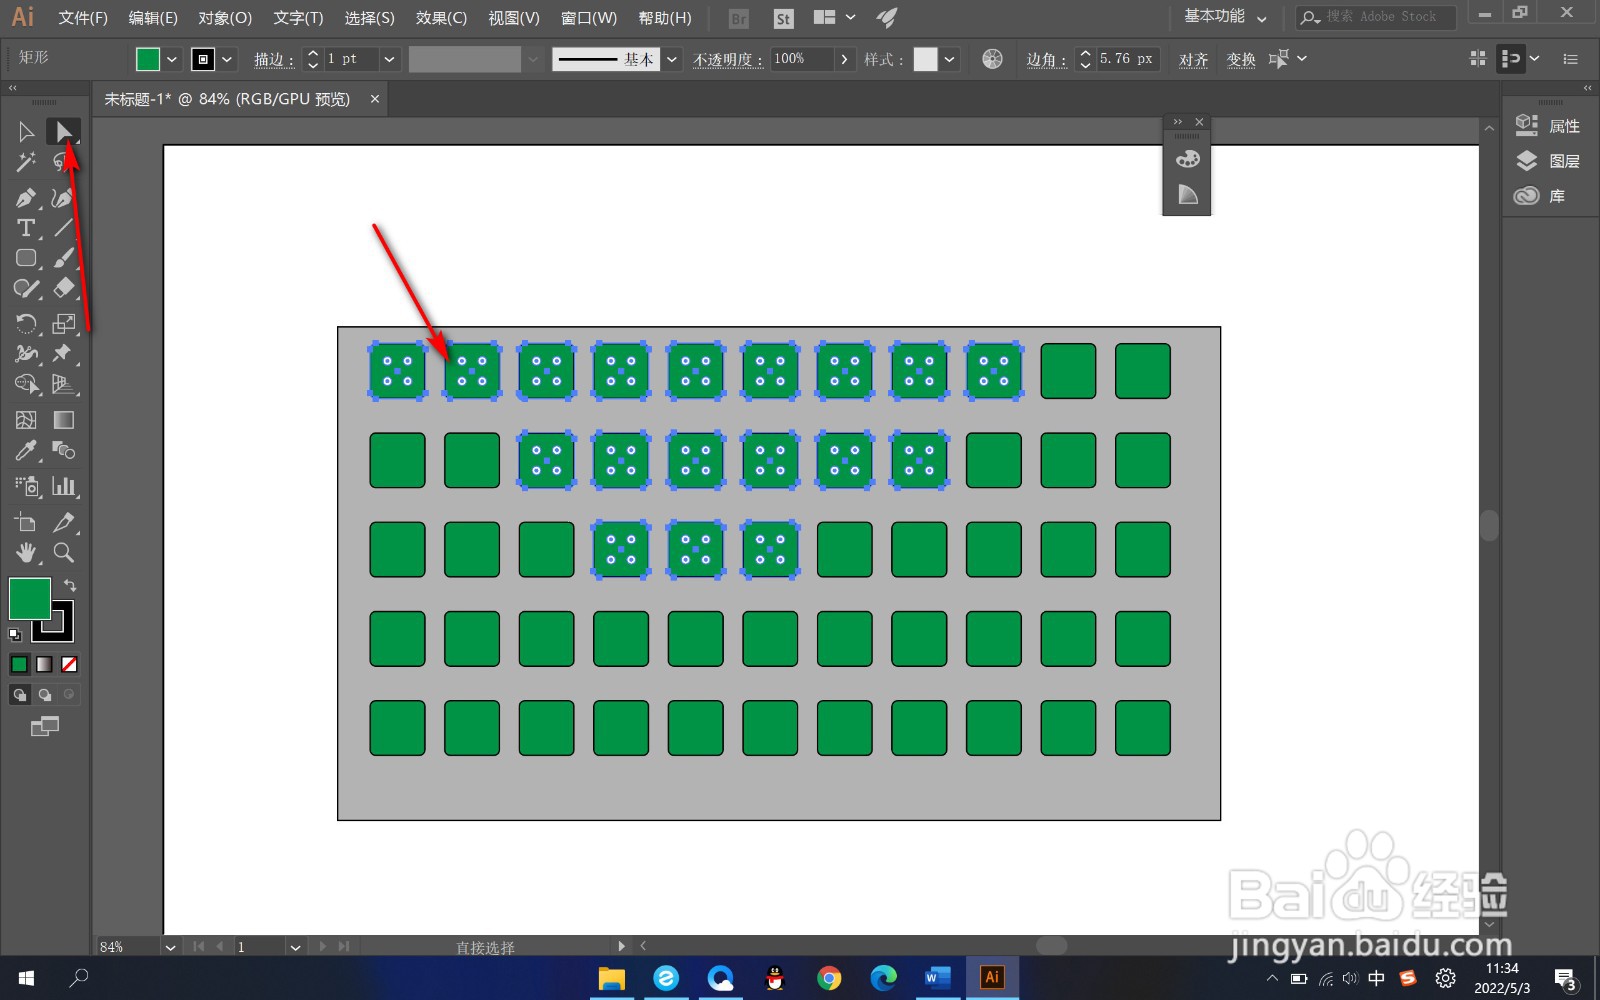Select the Type tool

coord(26,228)
